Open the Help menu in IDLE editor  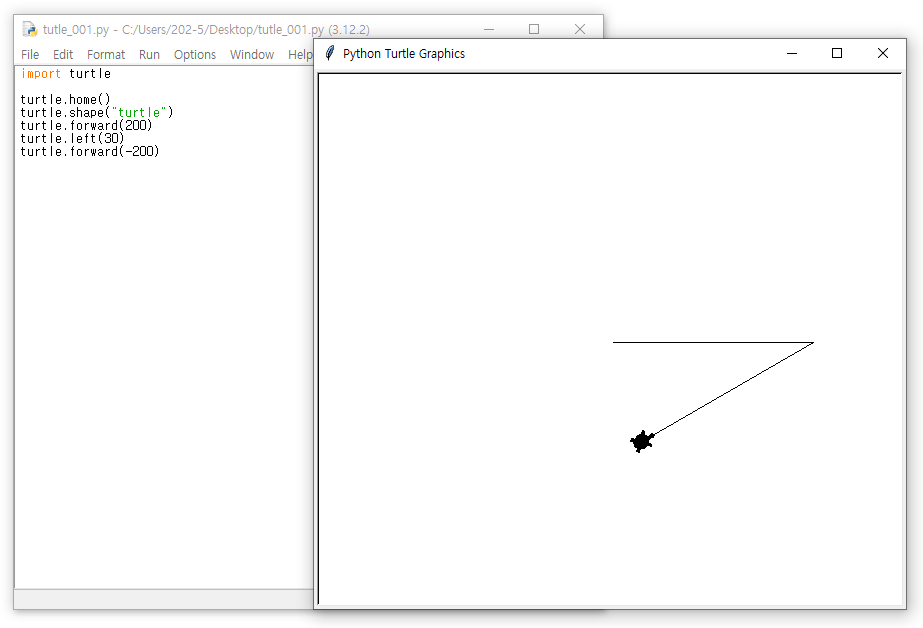tap(300, 55)
